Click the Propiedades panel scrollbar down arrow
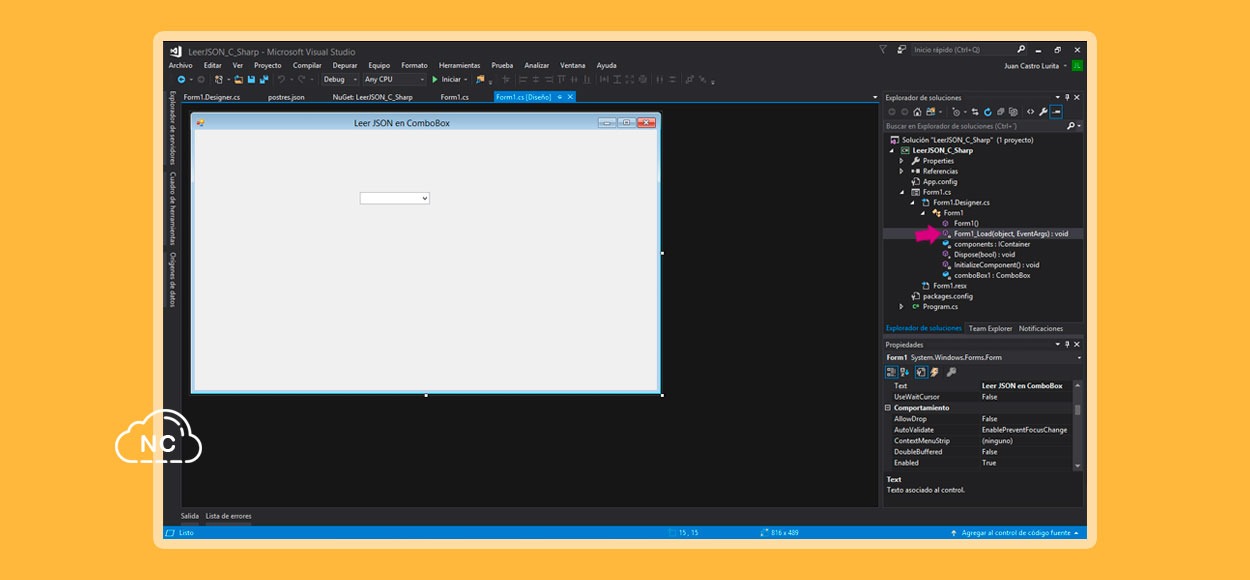 [x=1077, y=465]
